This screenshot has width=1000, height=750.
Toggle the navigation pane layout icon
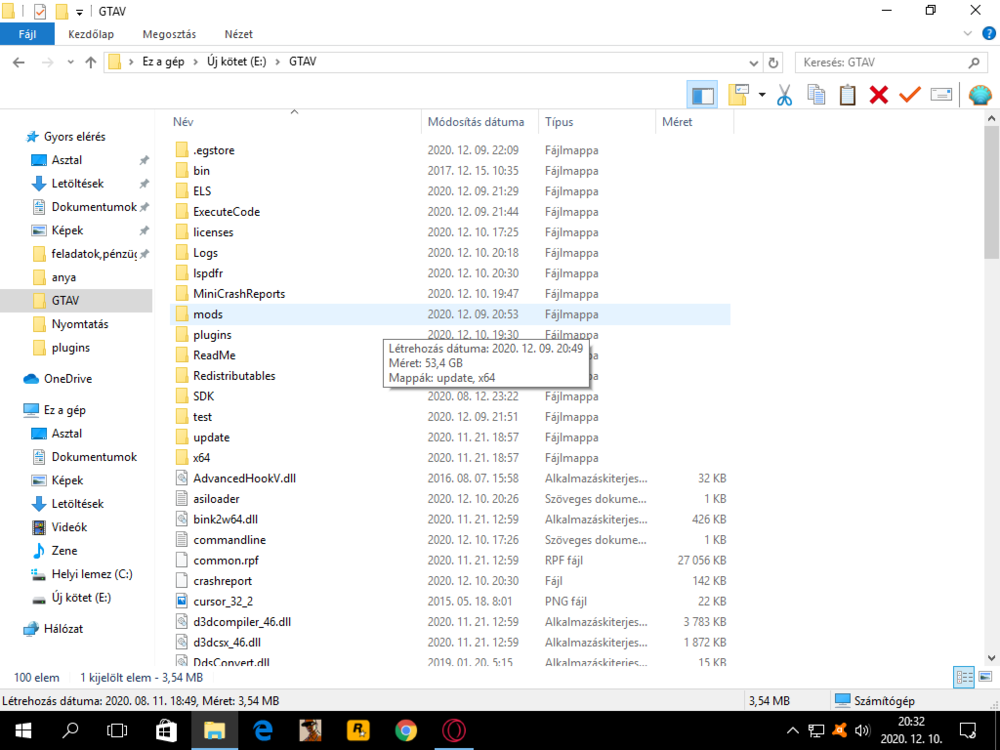pos(702,95)
